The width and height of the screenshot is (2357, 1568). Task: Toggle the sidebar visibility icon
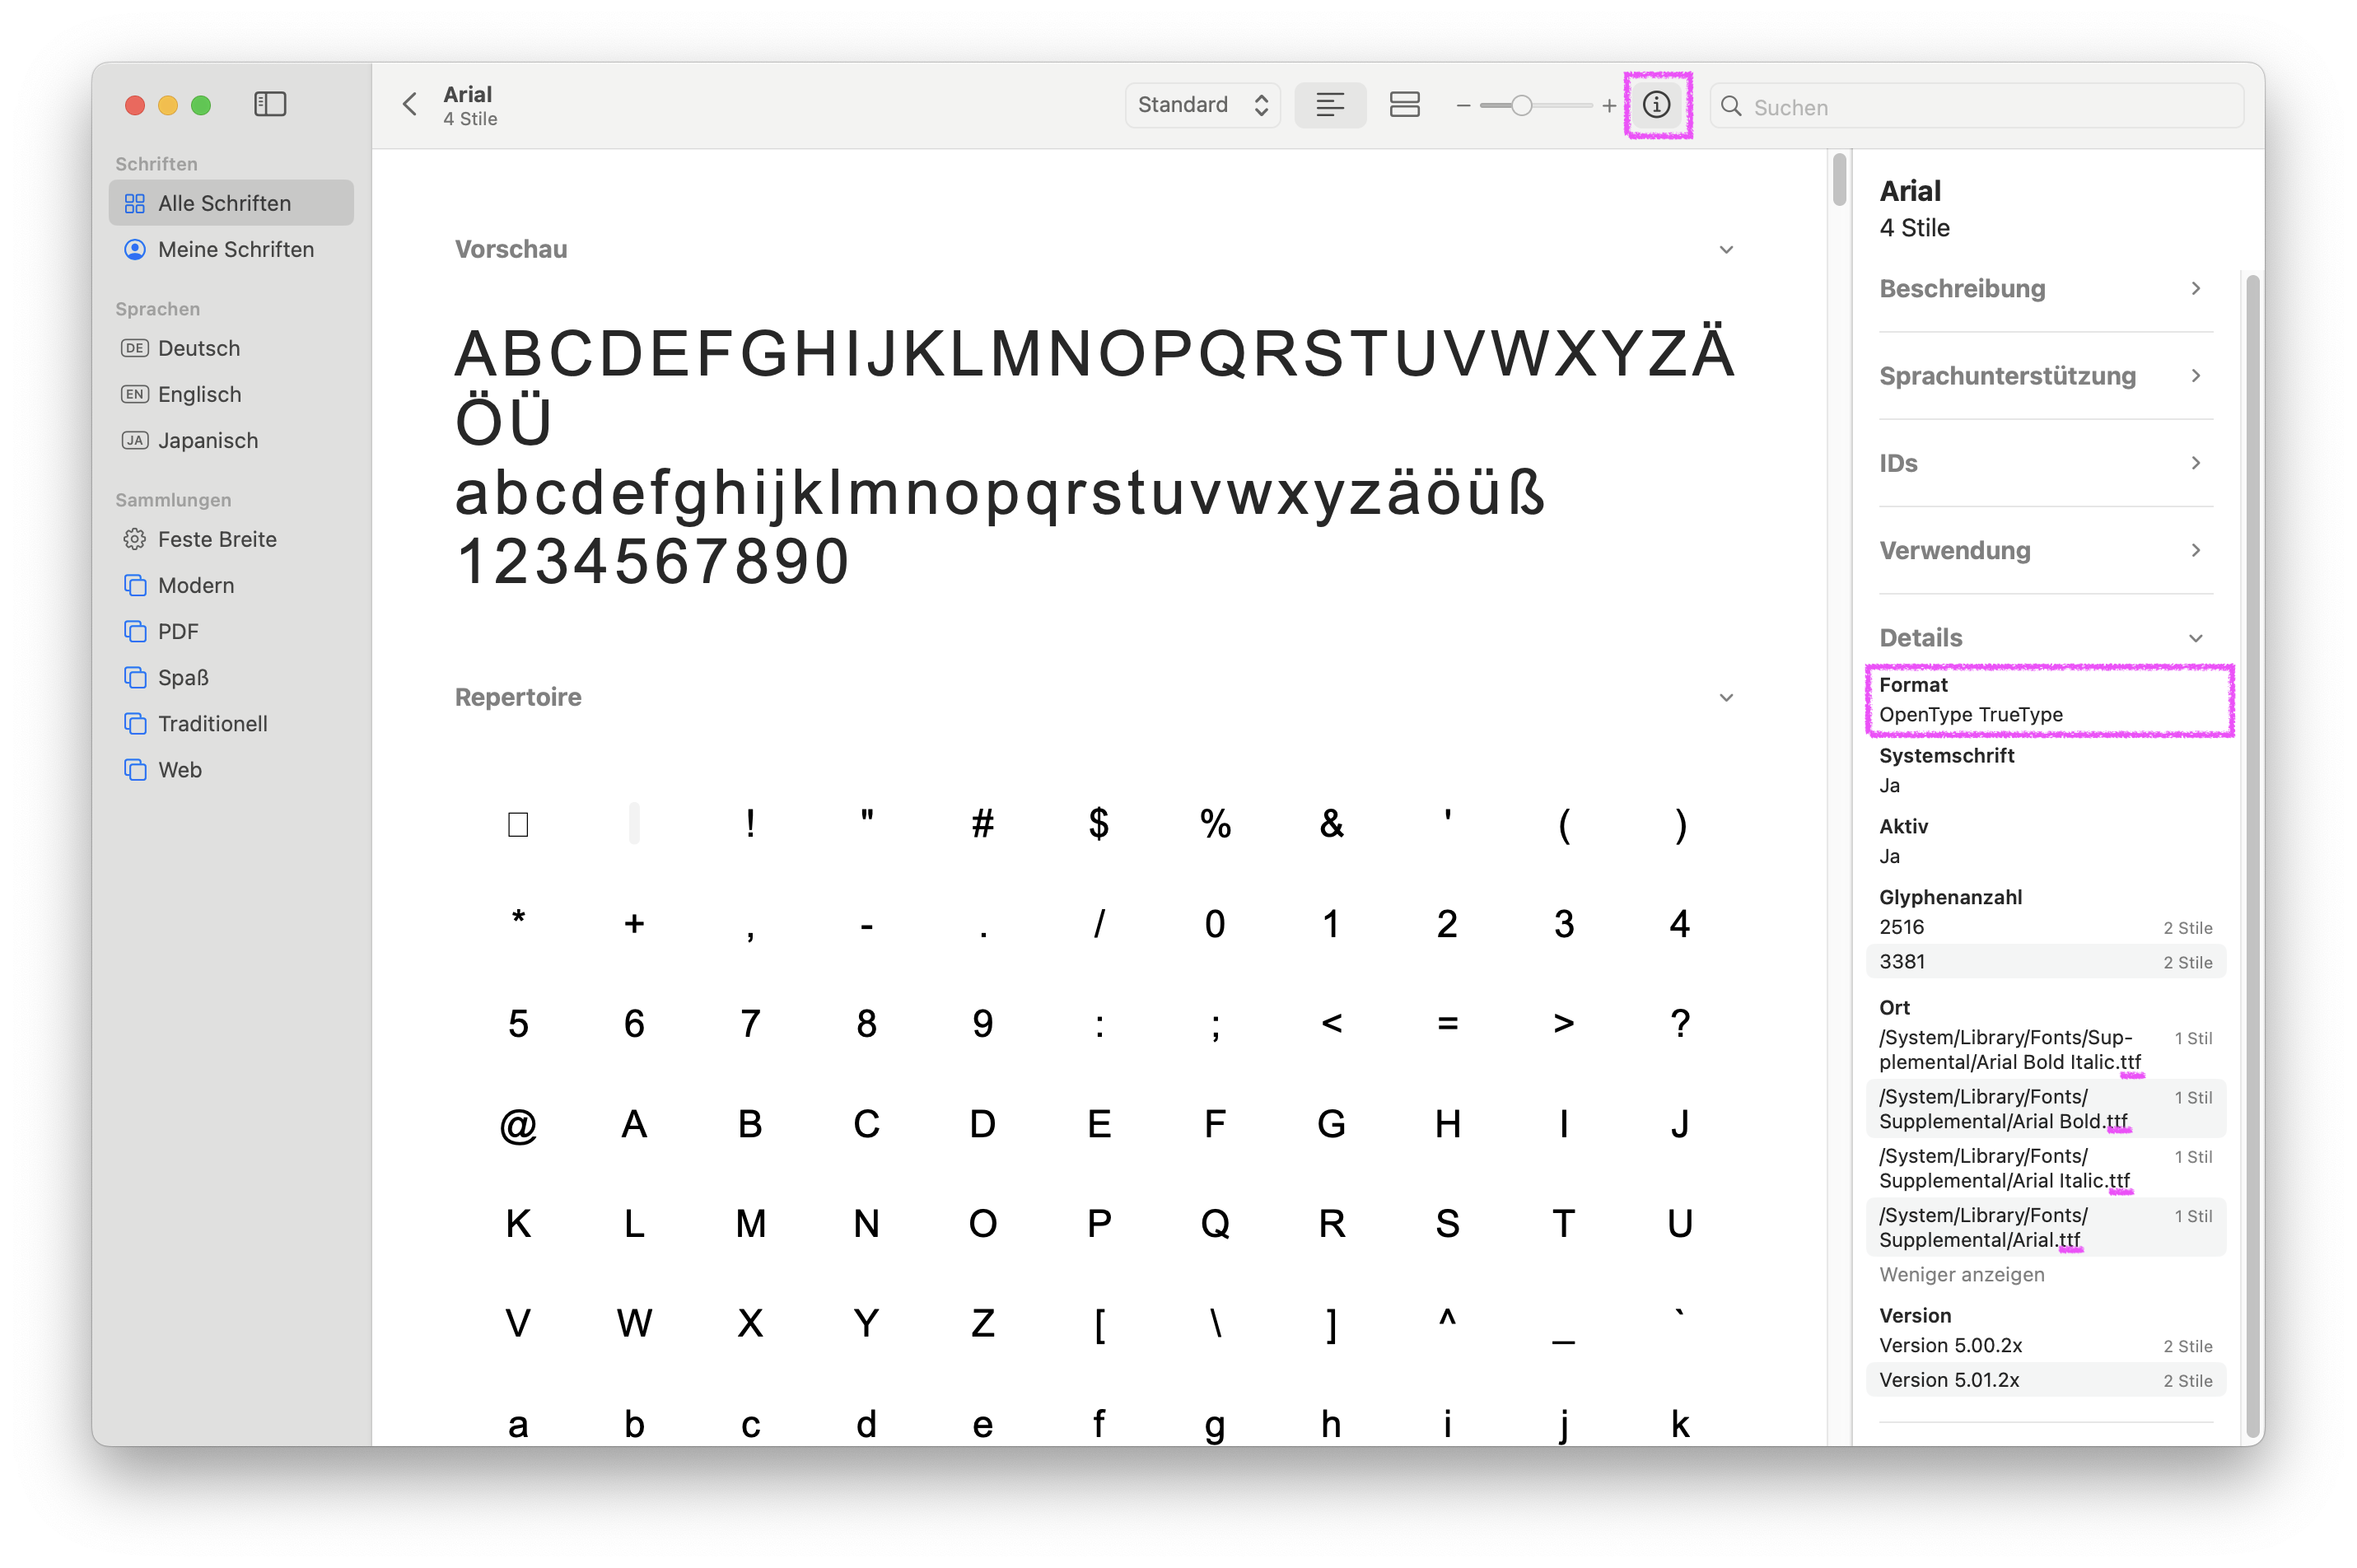tap(270, 104)
